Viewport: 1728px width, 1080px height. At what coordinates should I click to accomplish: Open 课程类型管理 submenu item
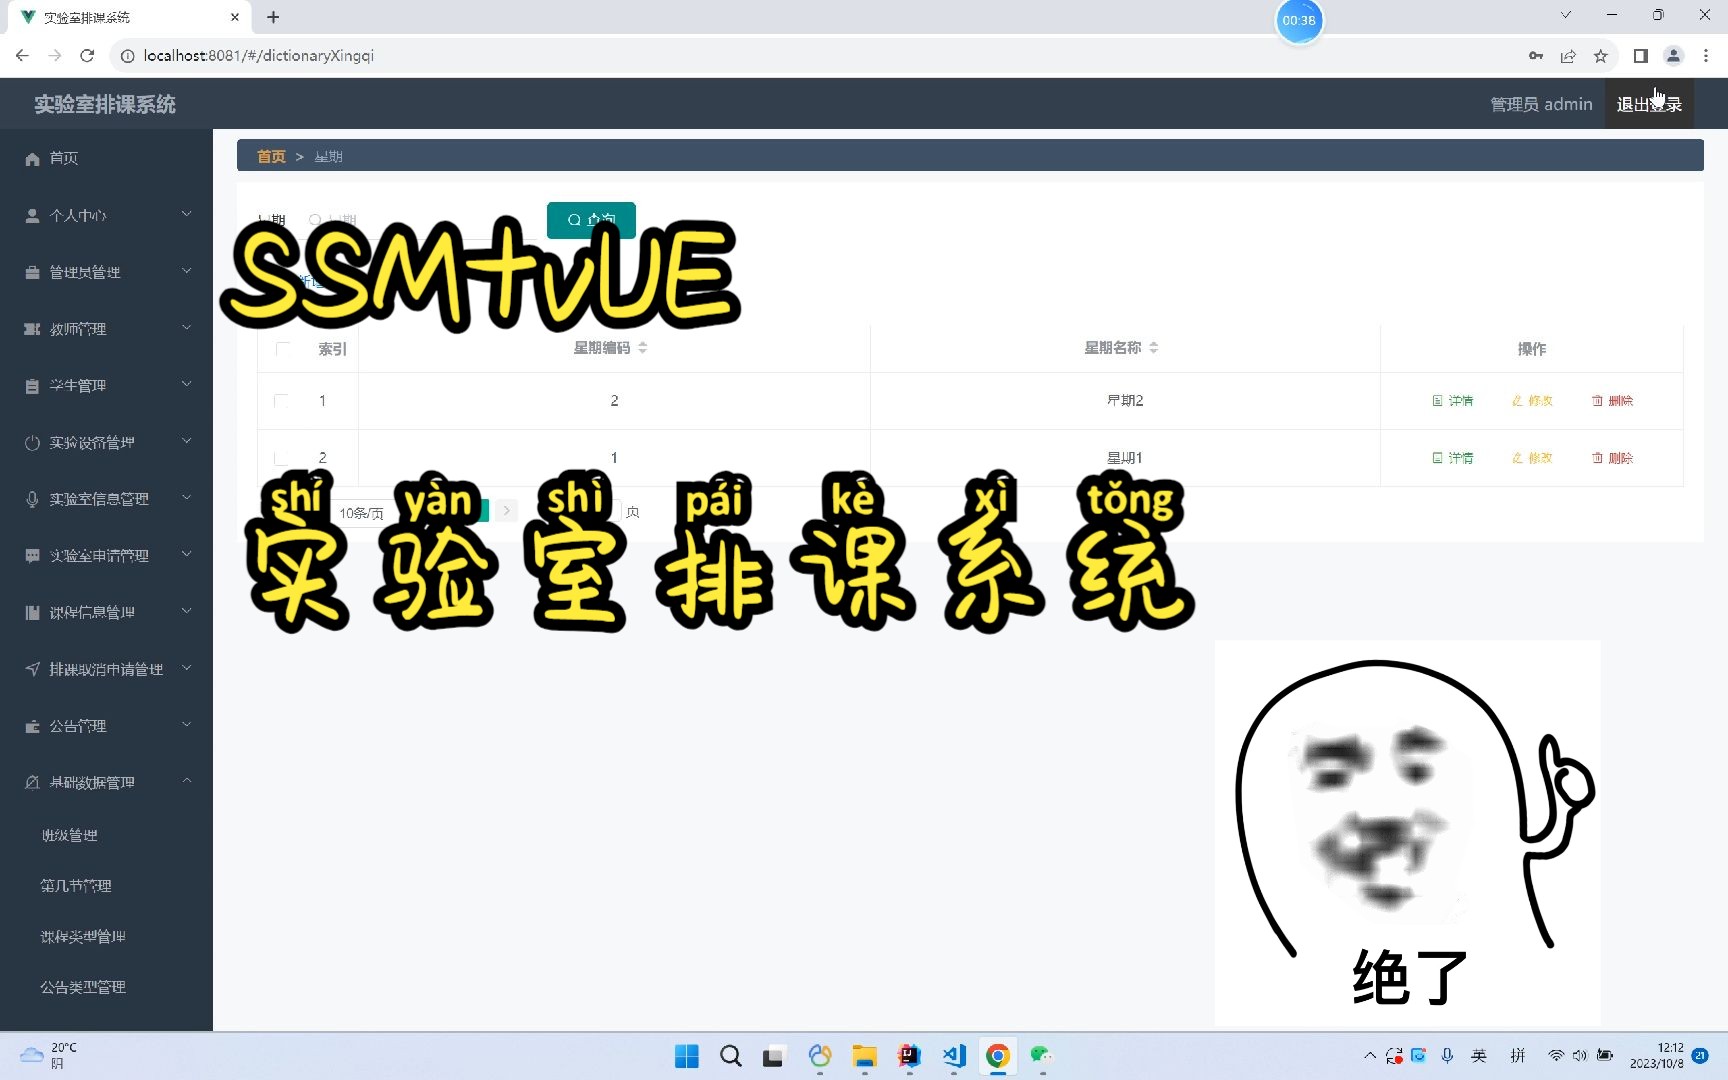tap(83, 937)
